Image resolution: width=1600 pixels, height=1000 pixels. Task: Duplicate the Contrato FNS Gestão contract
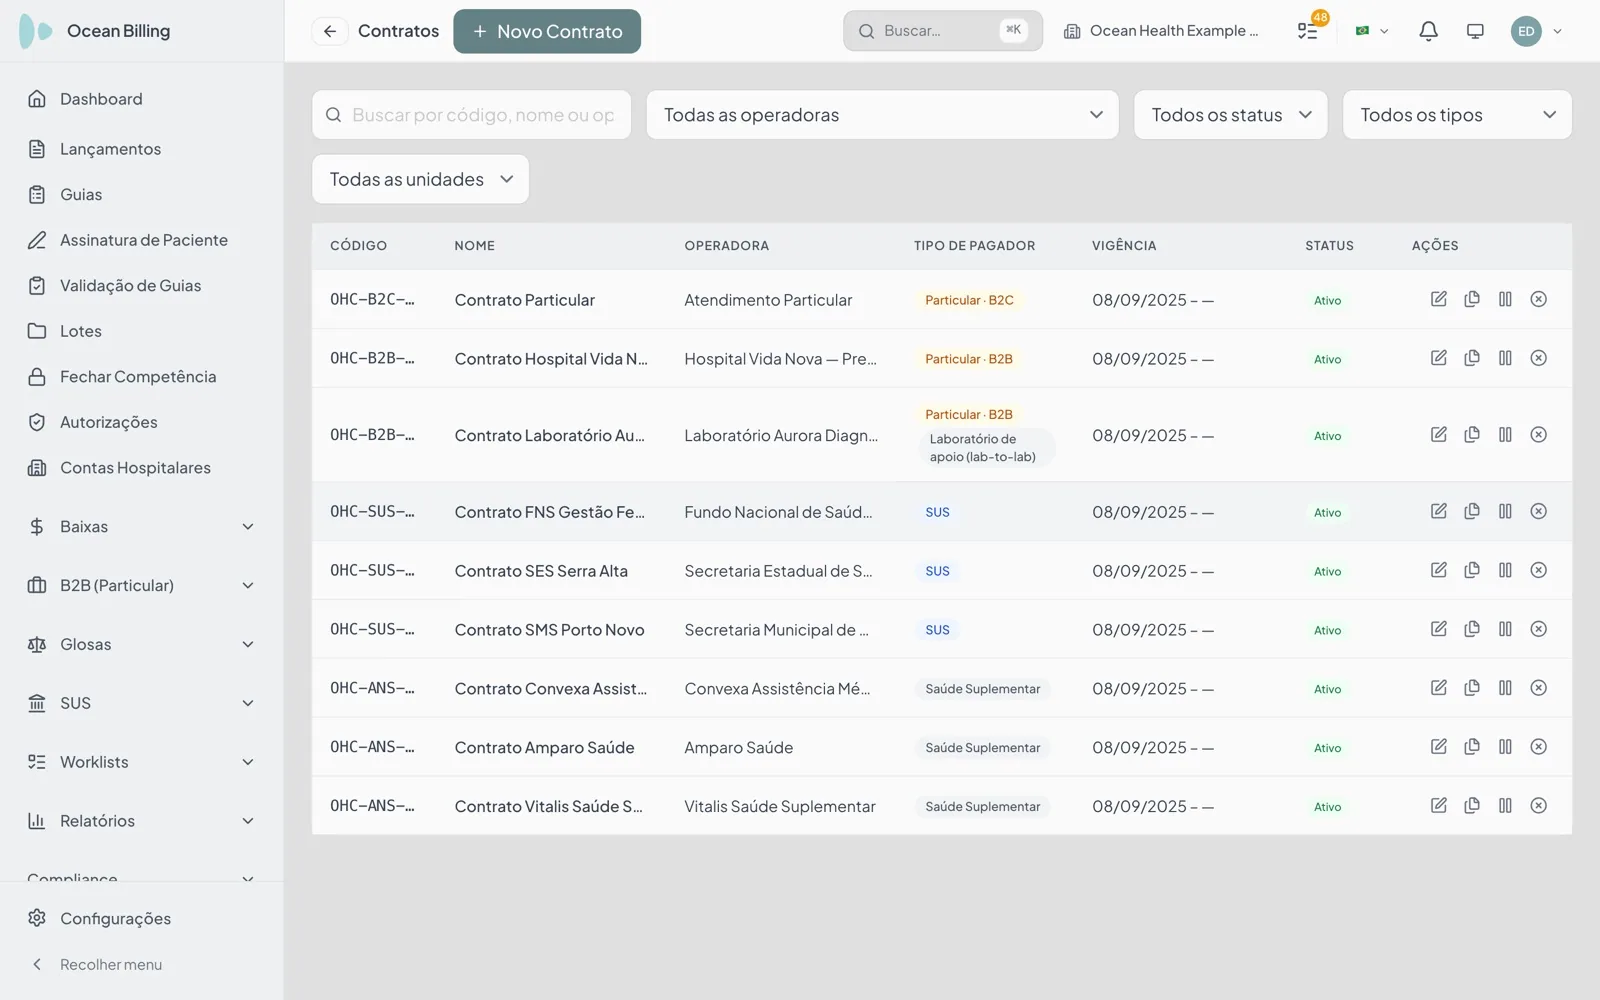1472,511
